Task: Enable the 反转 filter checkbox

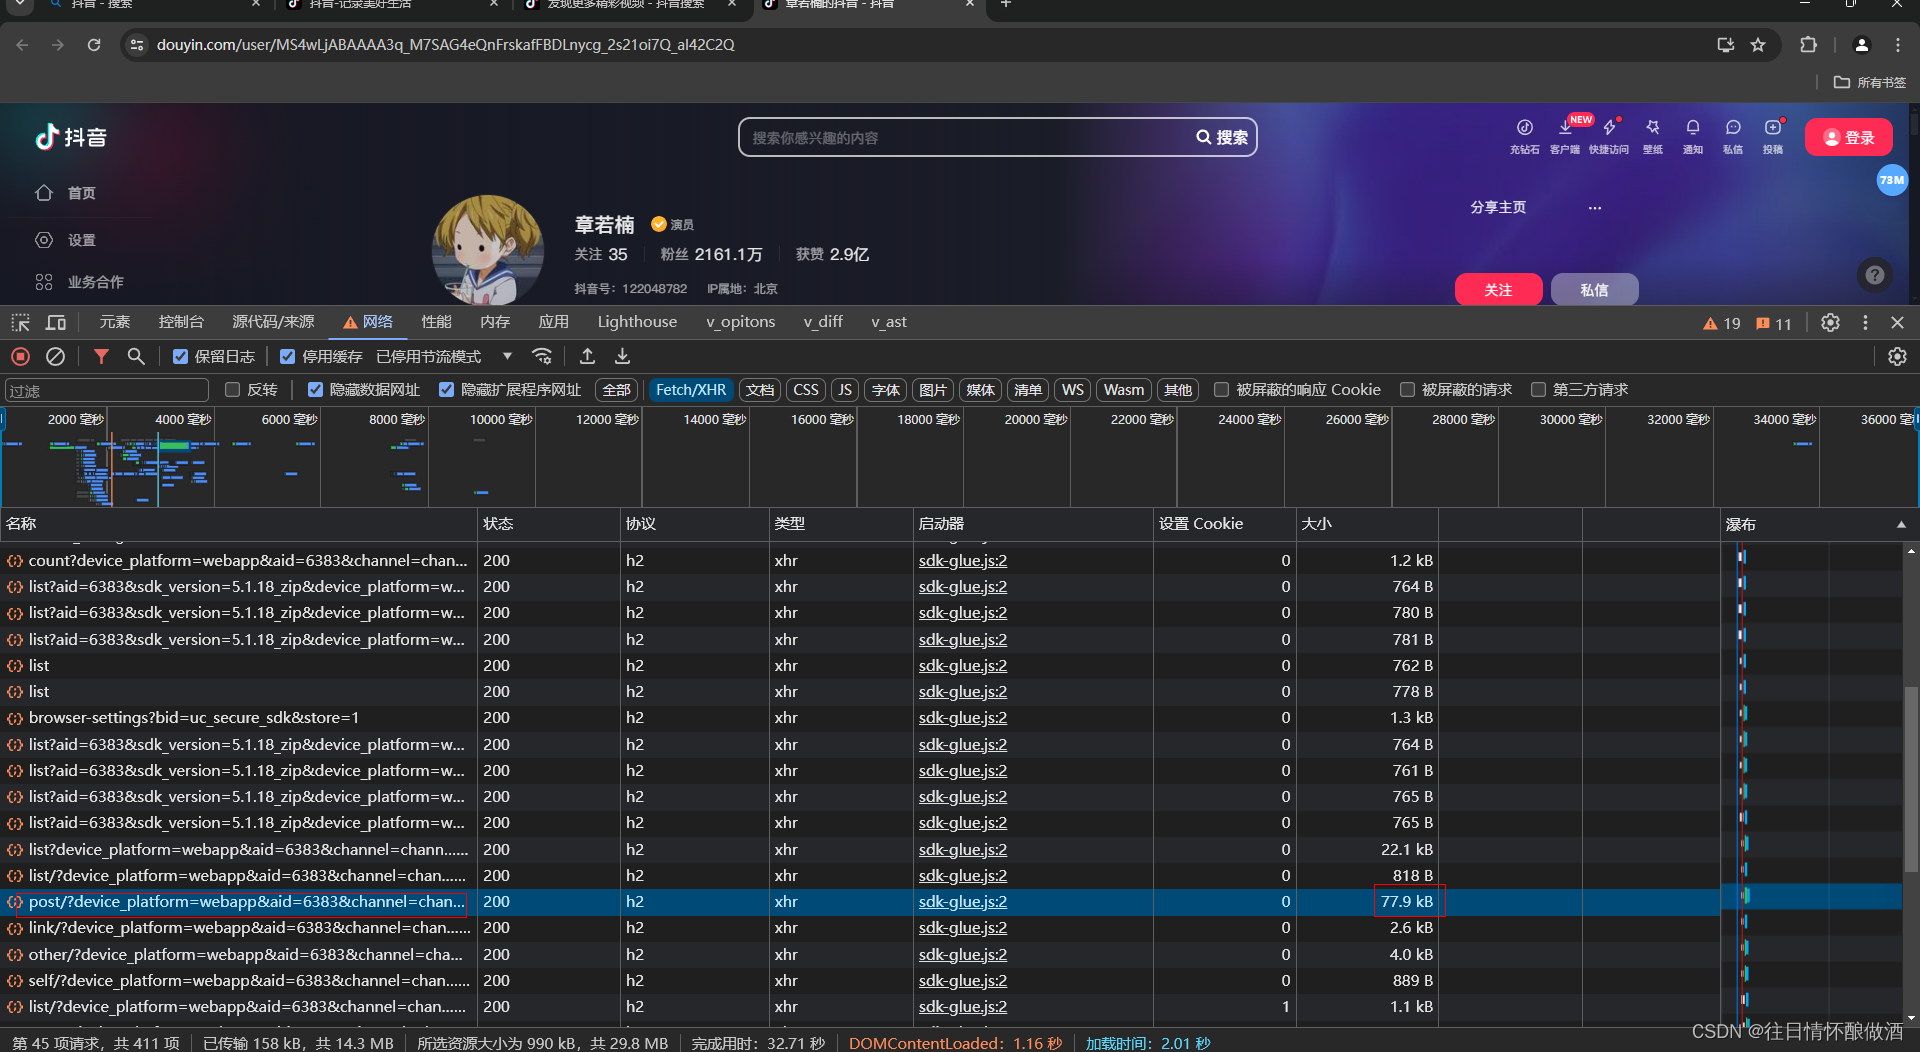Action: point(232,390)
